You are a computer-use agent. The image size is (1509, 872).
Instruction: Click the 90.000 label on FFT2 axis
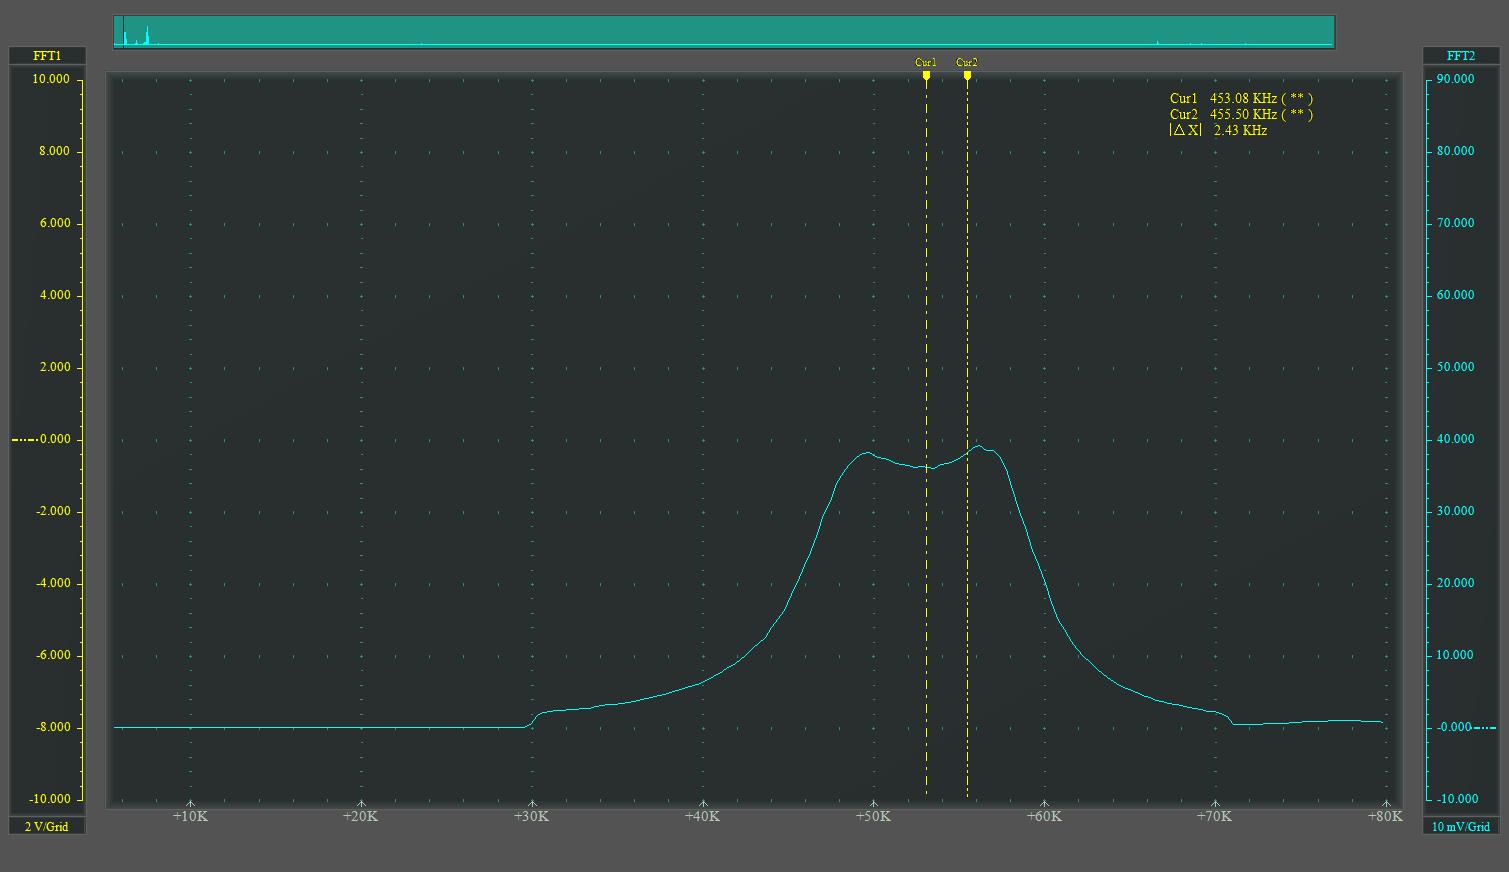coord(1455,79)
